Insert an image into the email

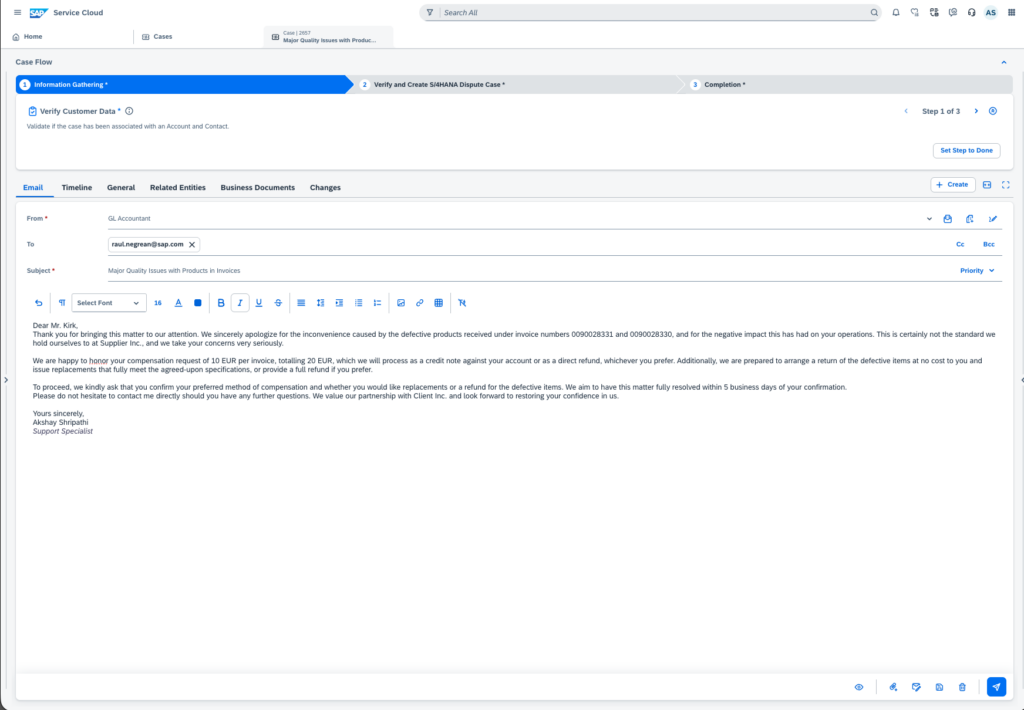tap(401, 302)
